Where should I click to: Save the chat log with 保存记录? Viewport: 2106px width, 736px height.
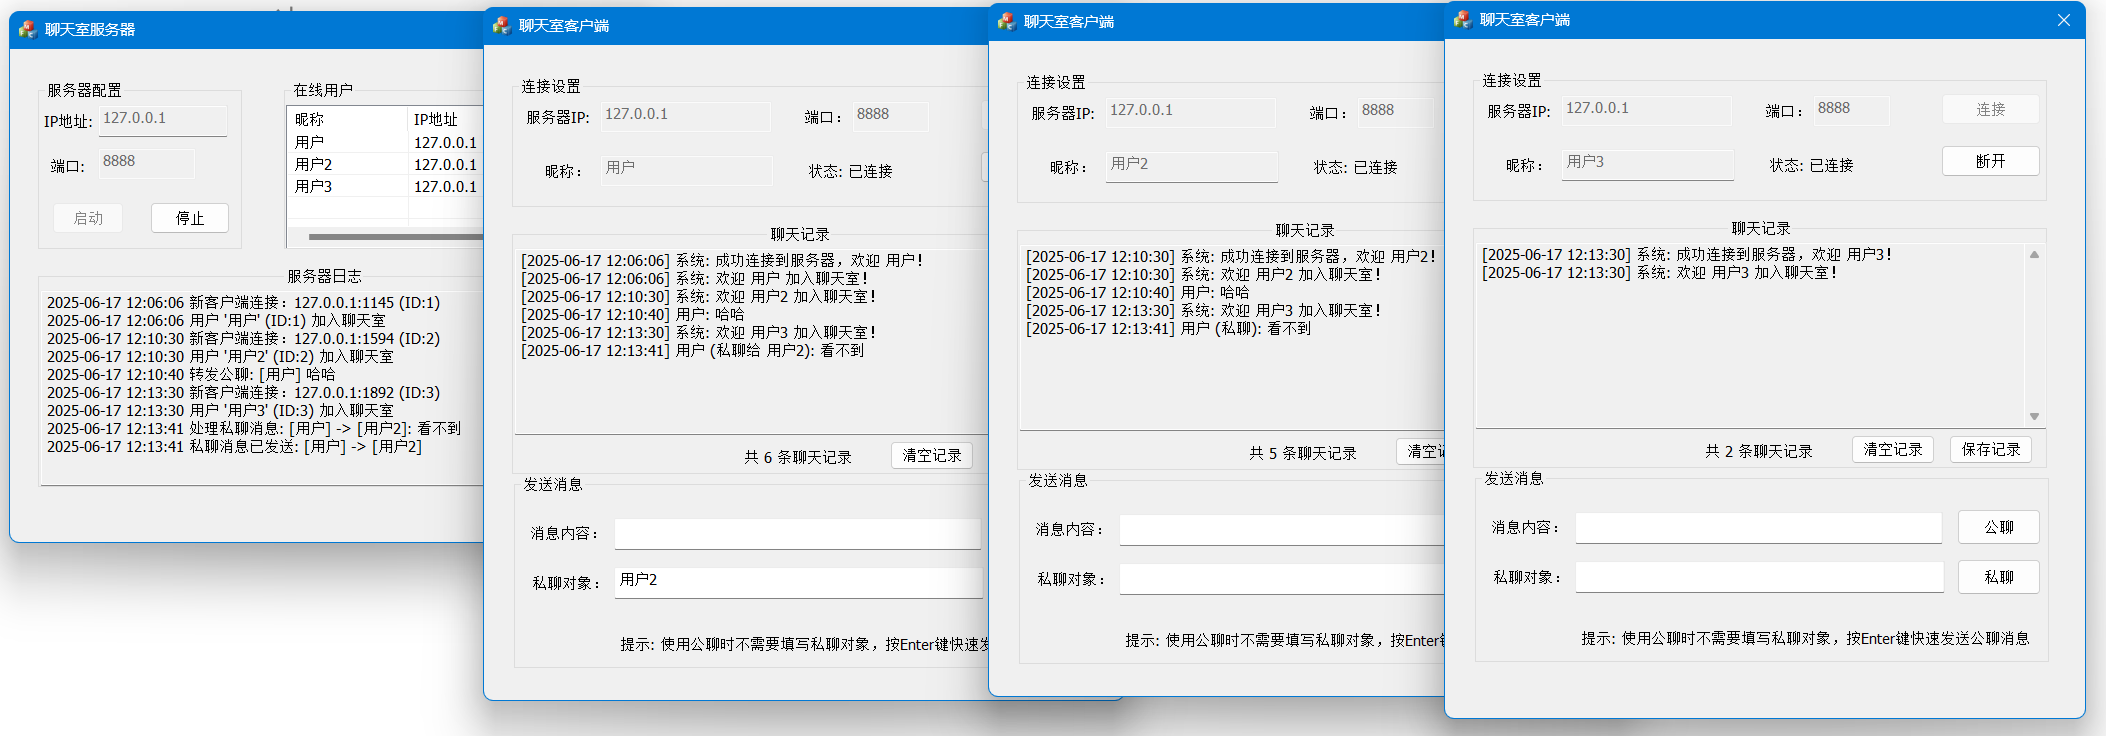click(x=1990, y=450)
